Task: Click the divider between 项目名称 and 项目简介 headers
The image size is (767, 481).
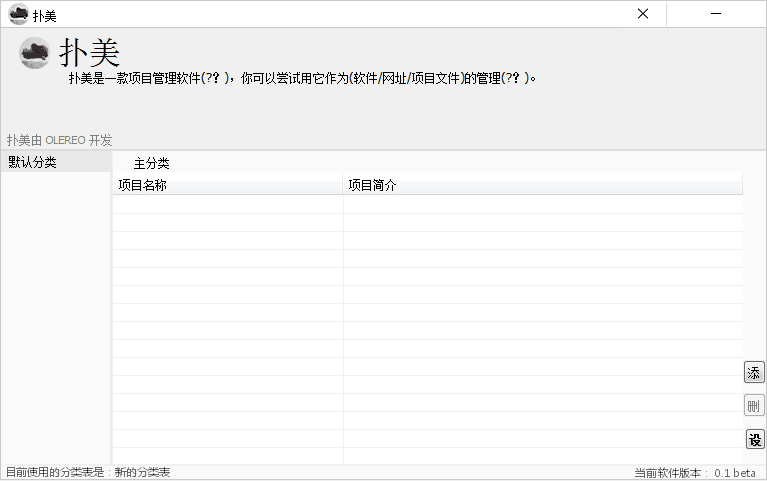Action: pos(343,185)
